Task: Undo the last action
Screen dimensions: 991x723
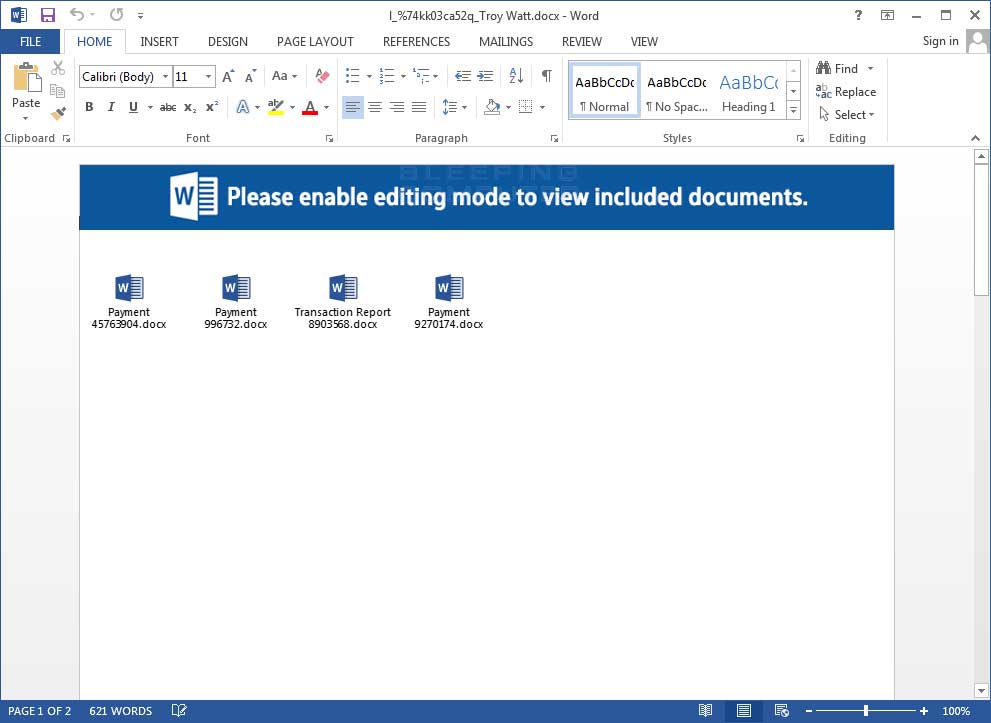Action: pos(76,14)
